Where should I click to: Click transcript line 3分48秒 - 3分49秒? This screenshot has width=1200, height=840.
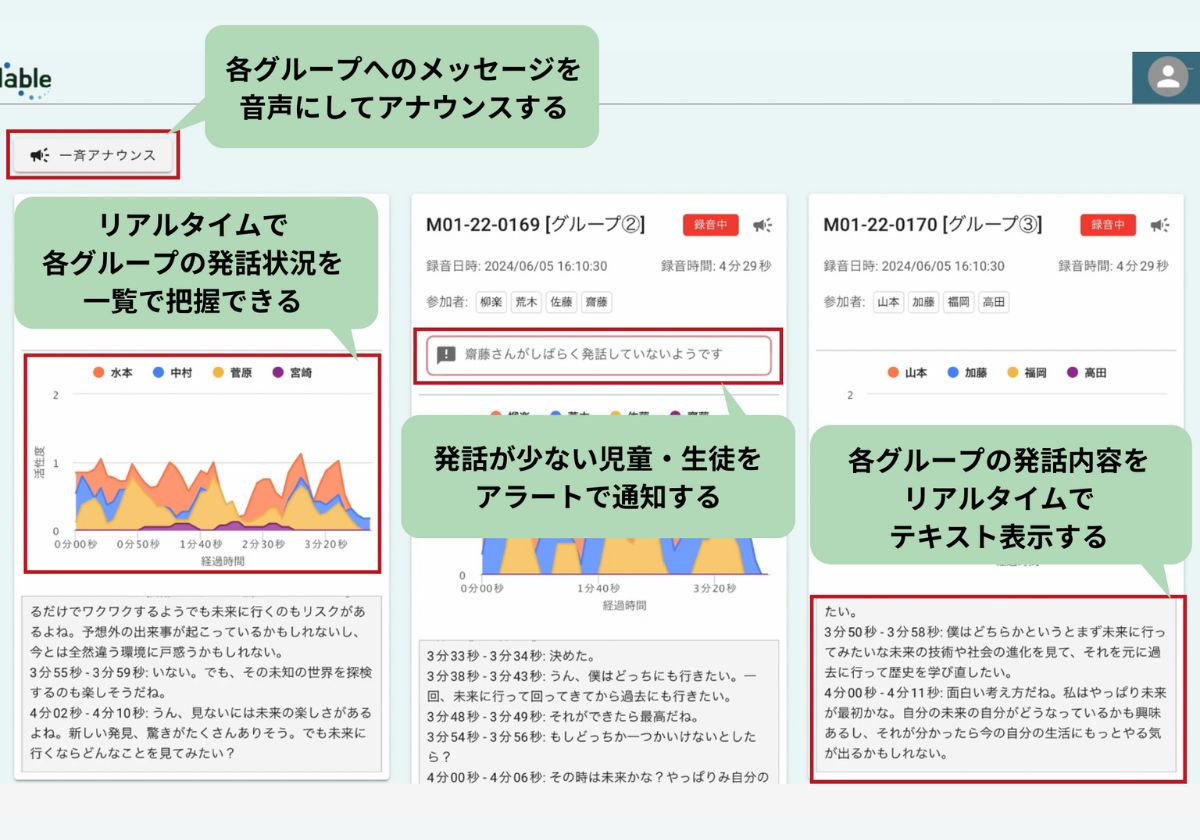563,716
